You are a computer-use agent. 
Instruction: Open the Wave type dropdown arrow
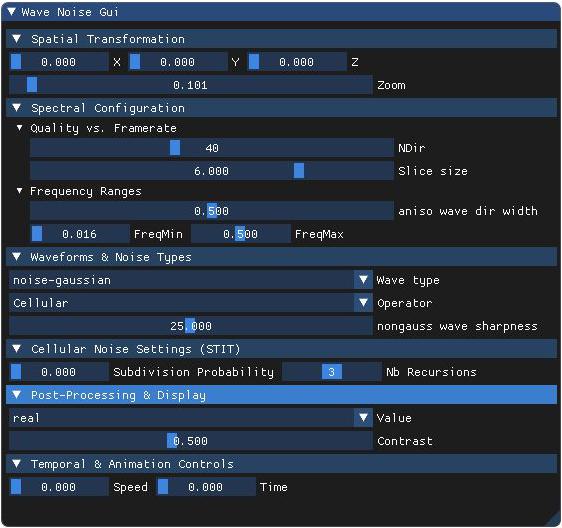tap(363, 280)
